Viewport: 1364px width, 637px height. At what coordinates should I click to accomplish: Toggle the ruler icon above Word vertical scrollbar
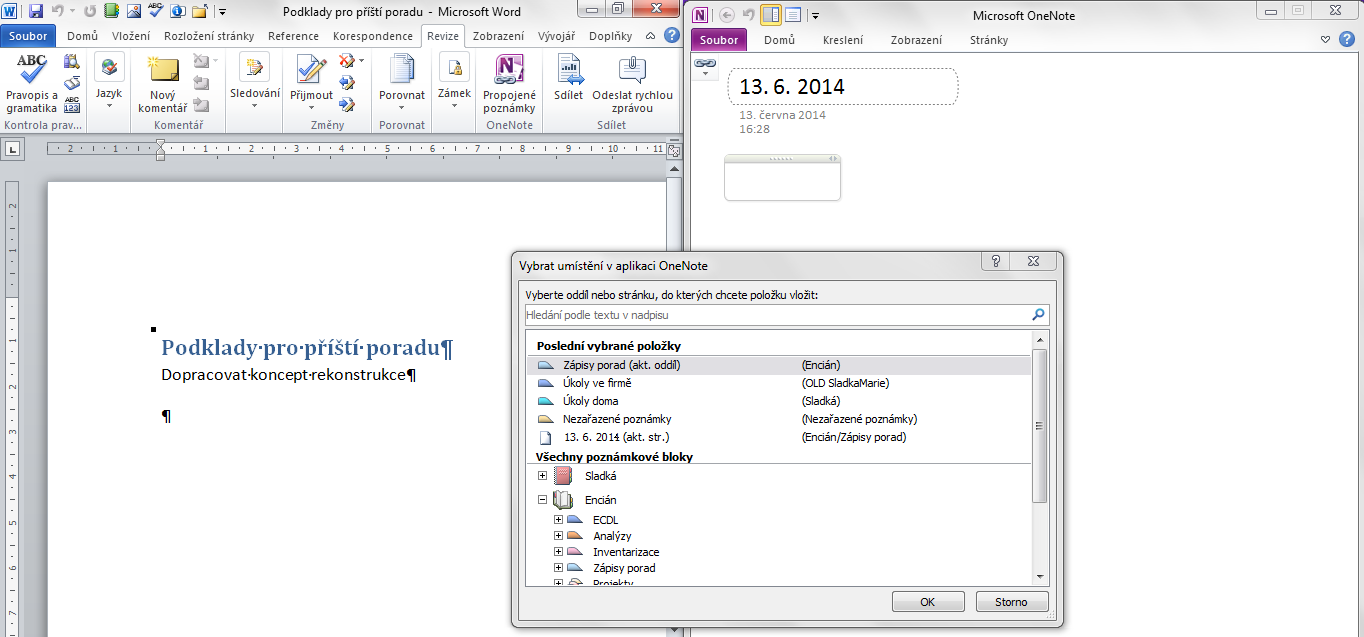click(674, 150)
